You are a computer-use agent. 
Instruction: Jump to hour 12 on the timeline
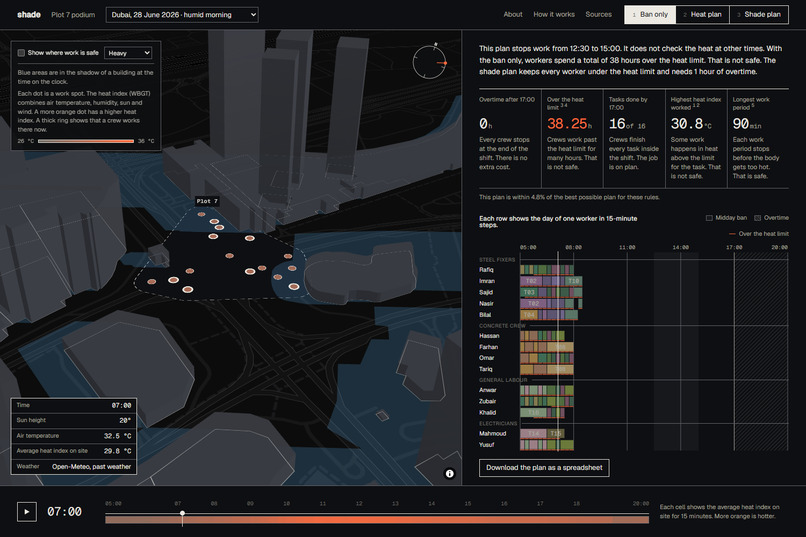359,504
